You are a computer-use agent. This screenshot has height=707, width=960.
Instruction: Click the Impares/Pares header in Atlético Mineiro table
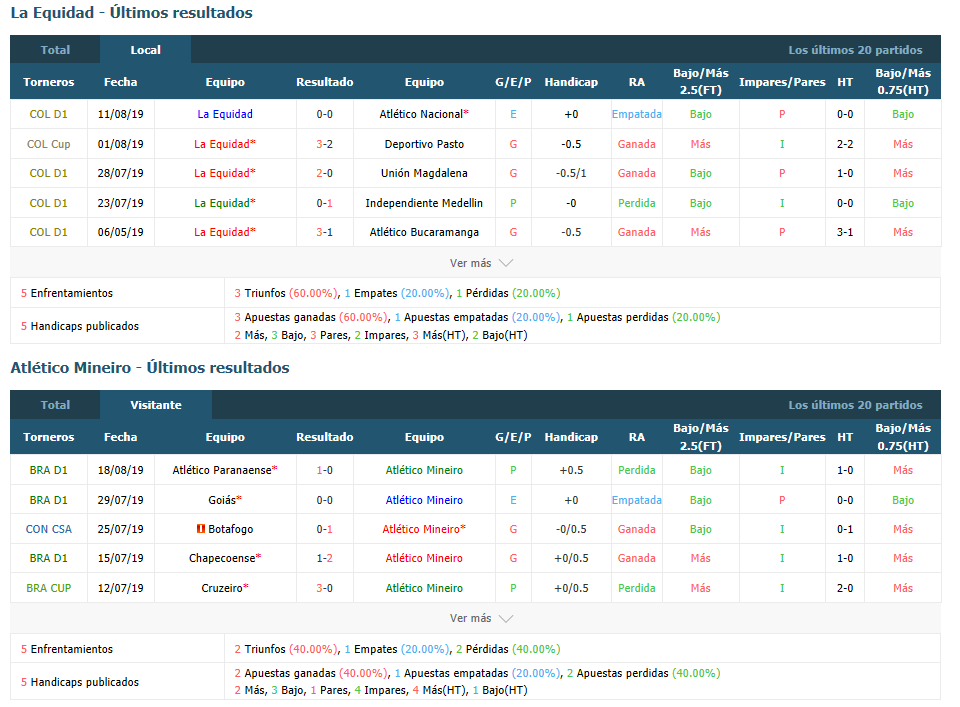point(782,436)
